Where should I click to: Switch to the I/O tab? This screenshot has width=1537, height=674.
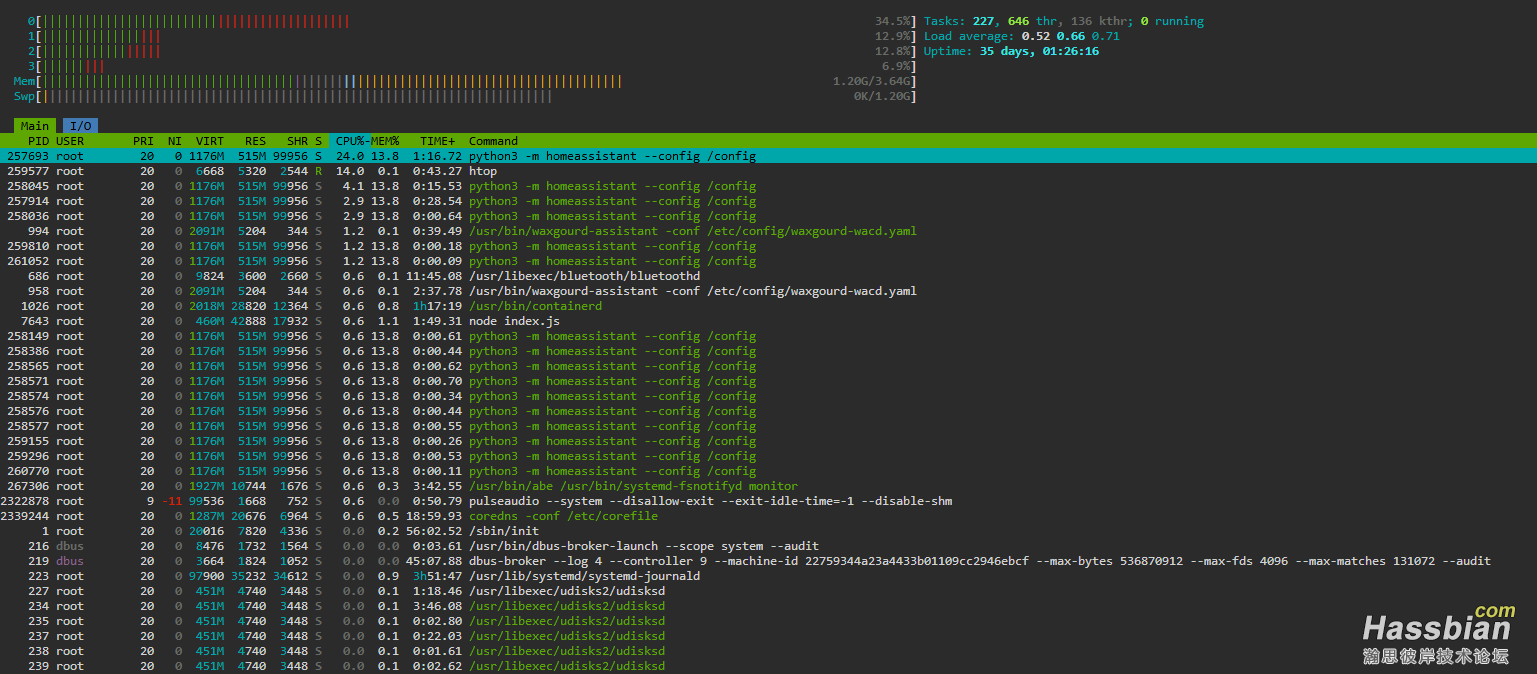80,126
